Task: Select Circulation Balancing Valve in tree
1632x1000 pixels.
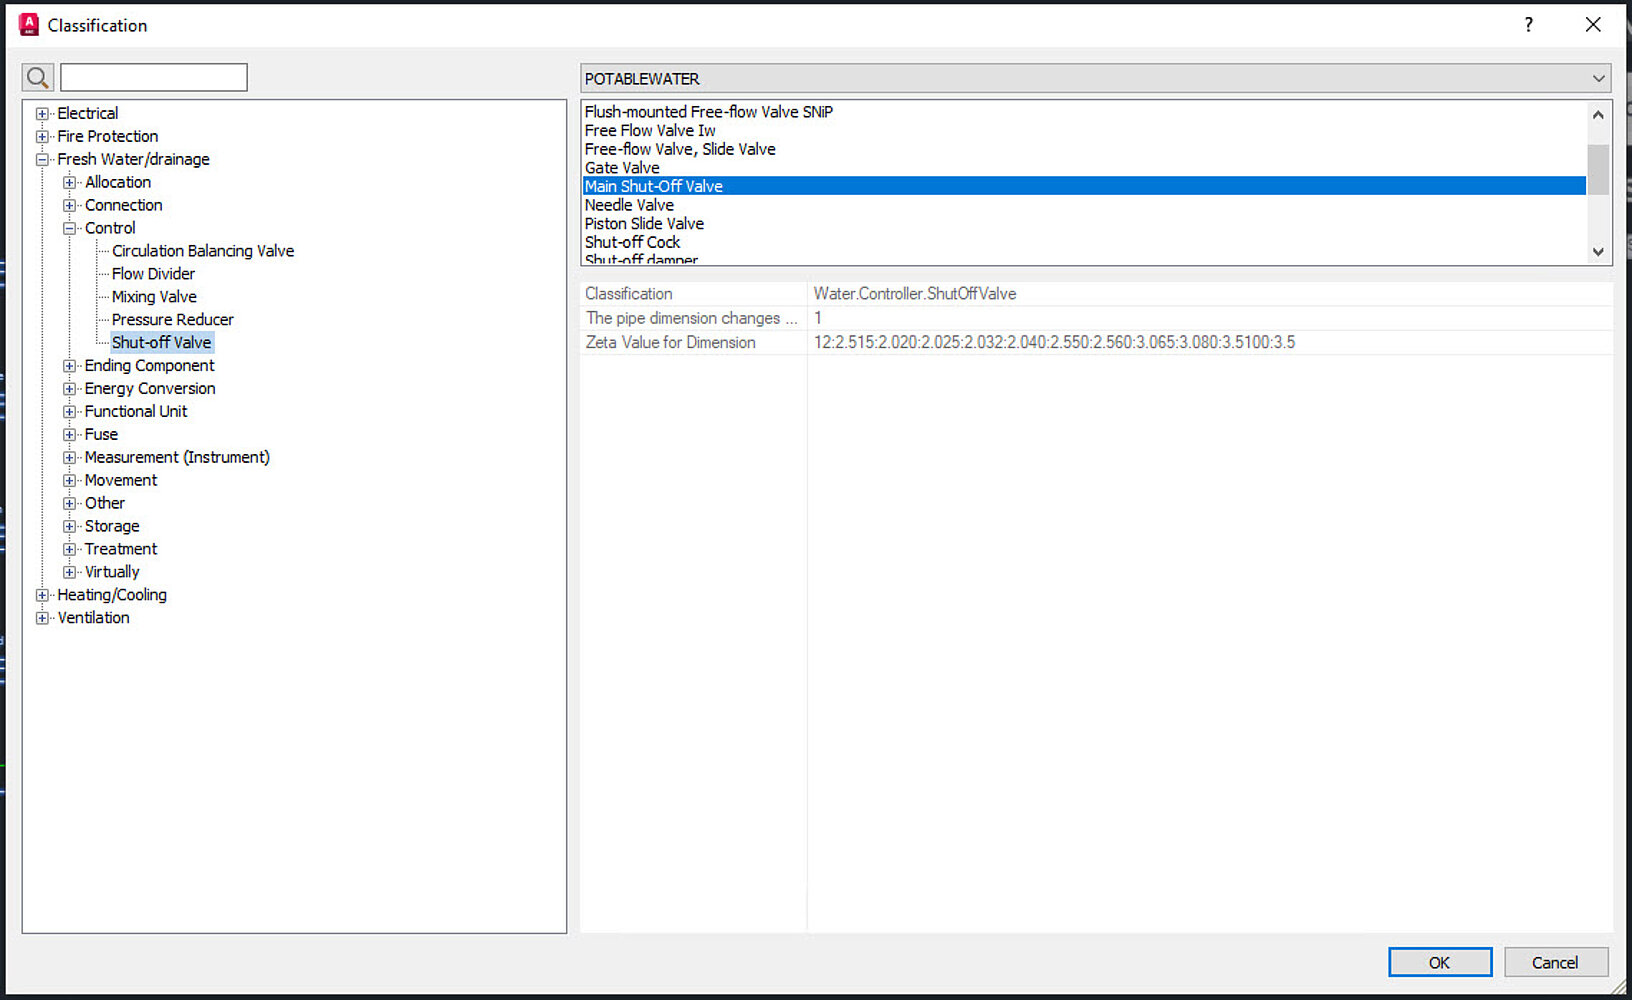Action: coord(203,251)
